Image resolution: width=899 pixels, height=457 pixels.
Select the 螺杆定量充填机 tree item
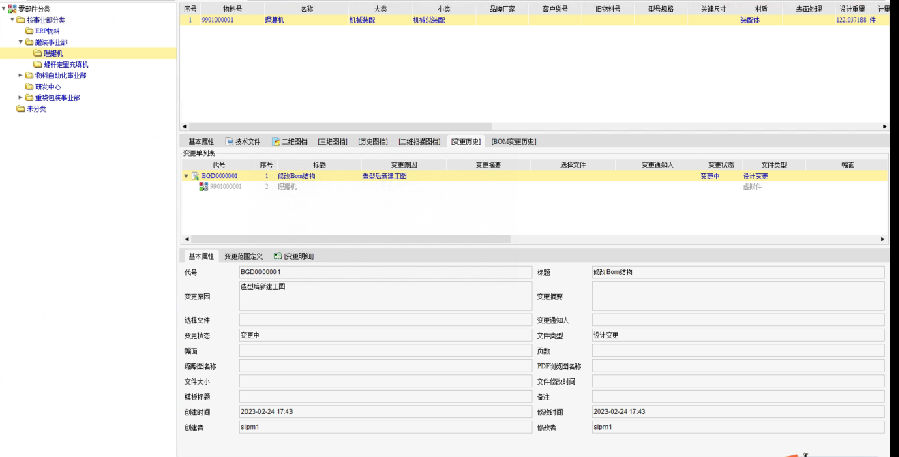click(x=66, y=65)
